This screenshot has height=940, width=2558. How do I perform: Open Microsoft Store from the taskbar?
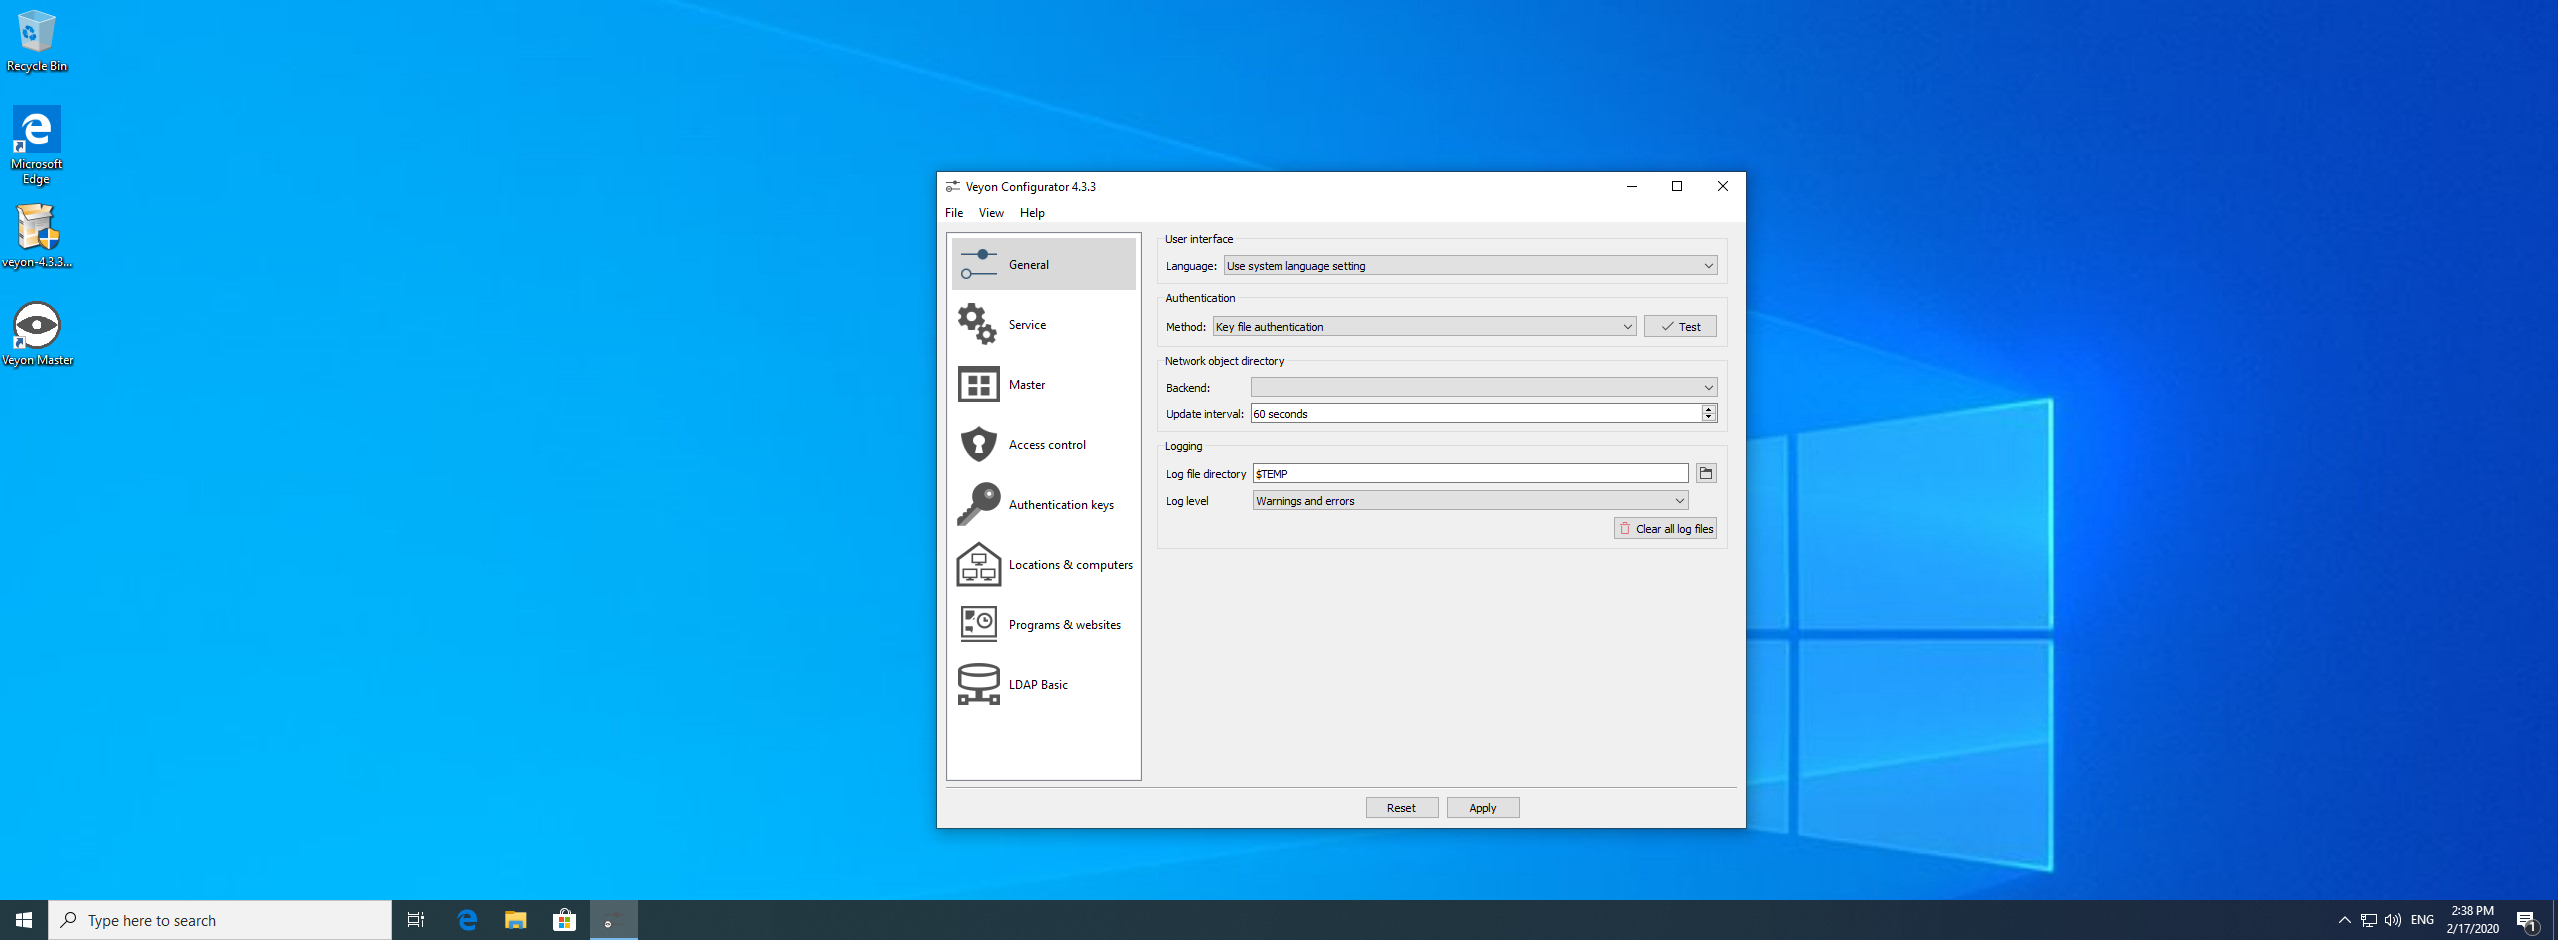click(x=565, y=920)
